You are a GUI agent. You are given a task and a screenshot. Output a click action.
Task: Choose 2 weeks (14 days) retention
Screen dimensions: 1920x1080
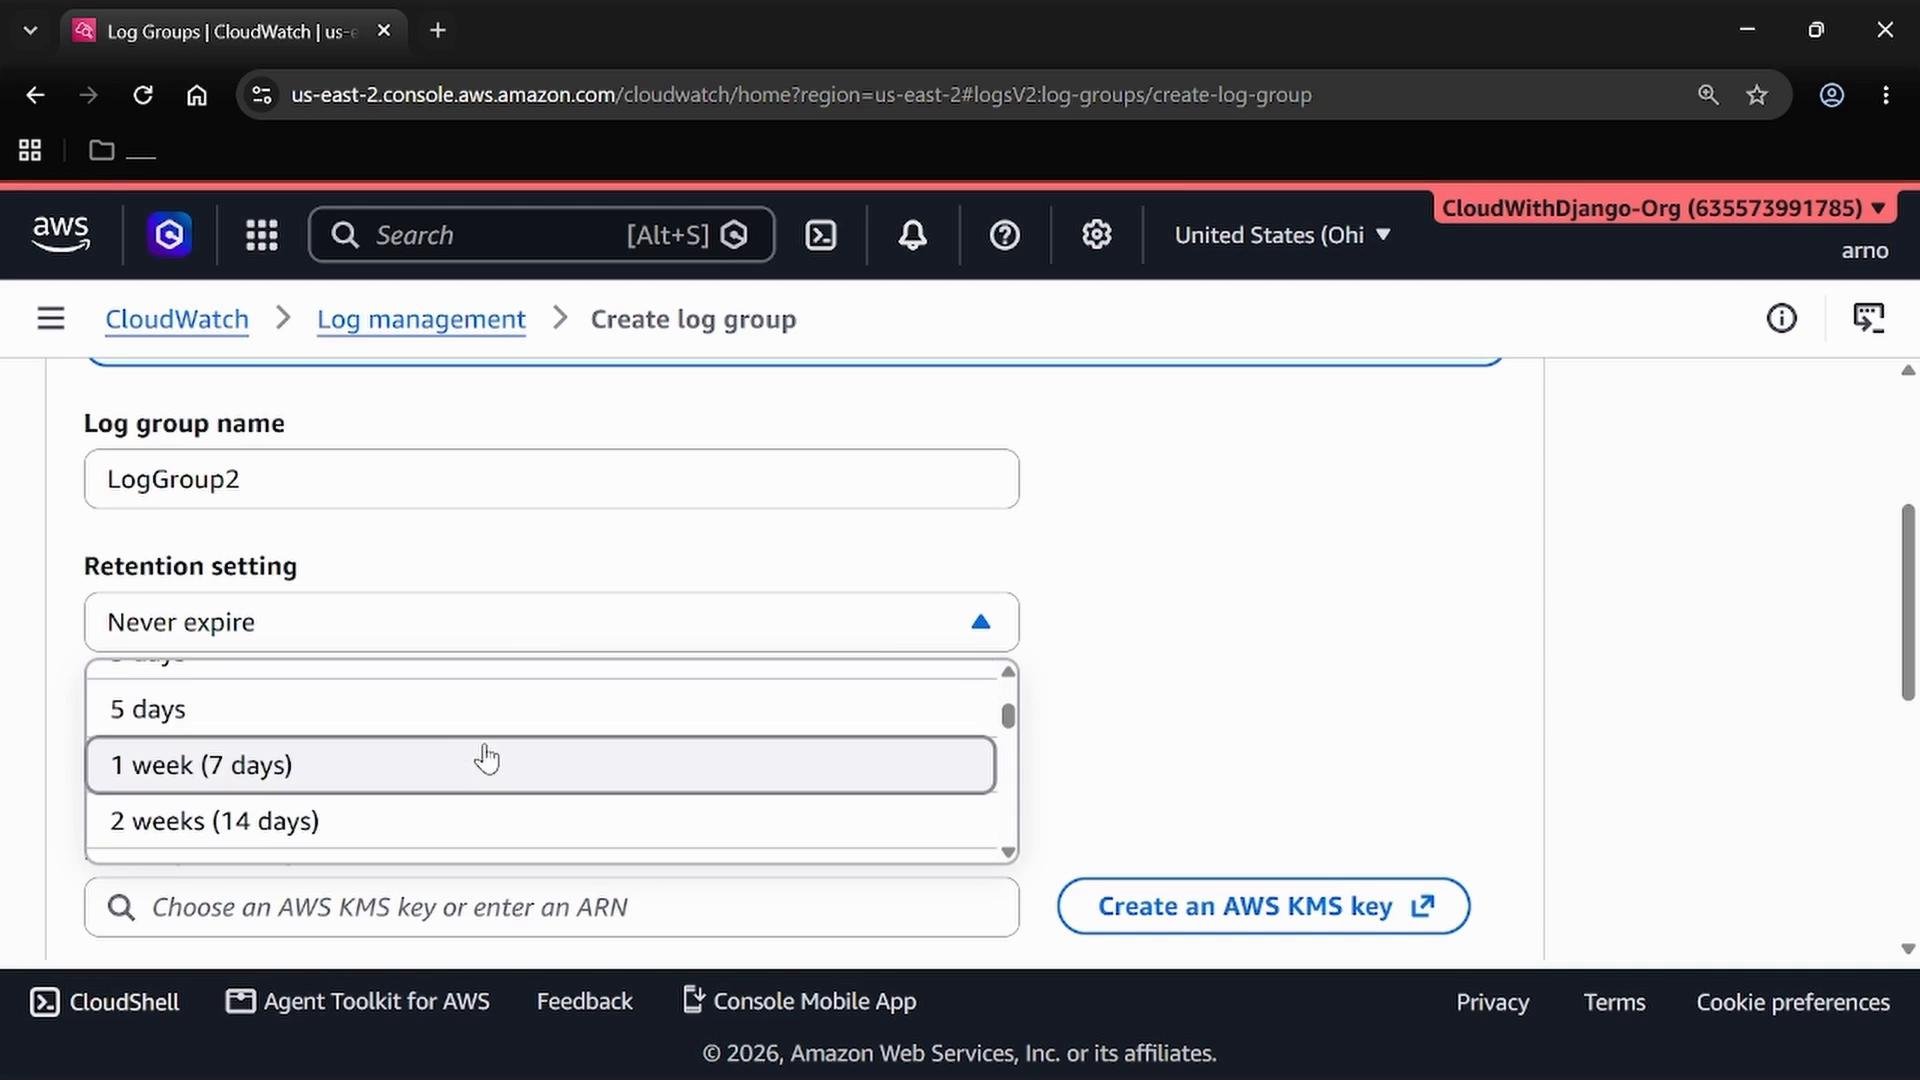[541, 821]
